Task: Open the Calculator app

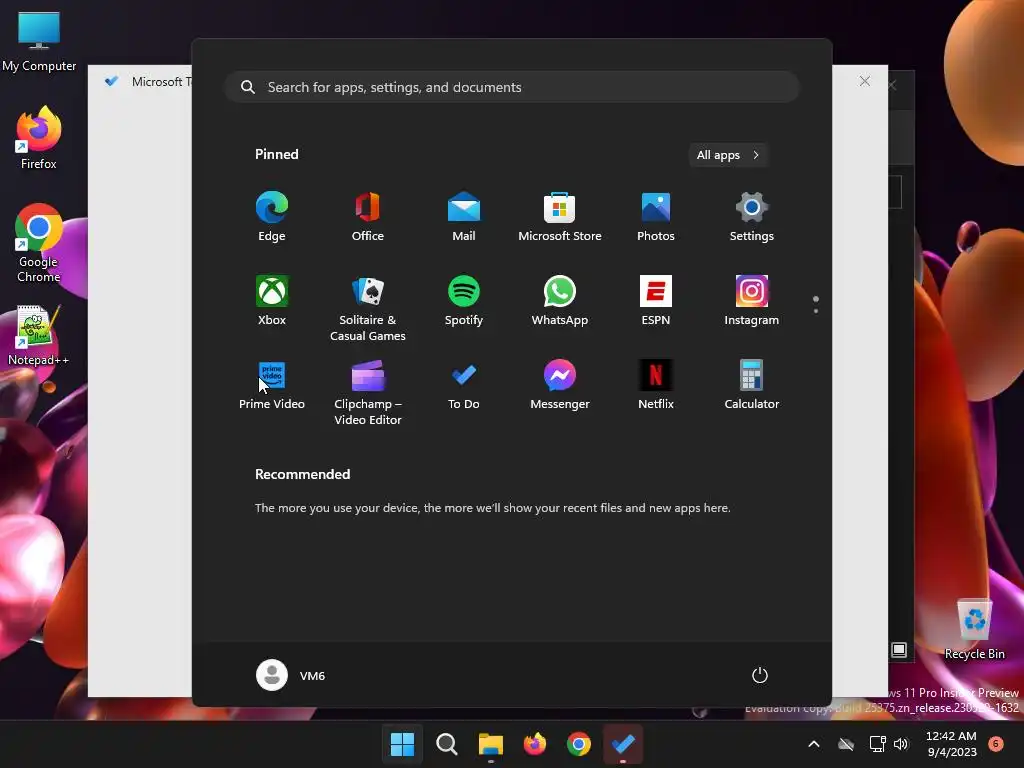Action: [752, 385]
